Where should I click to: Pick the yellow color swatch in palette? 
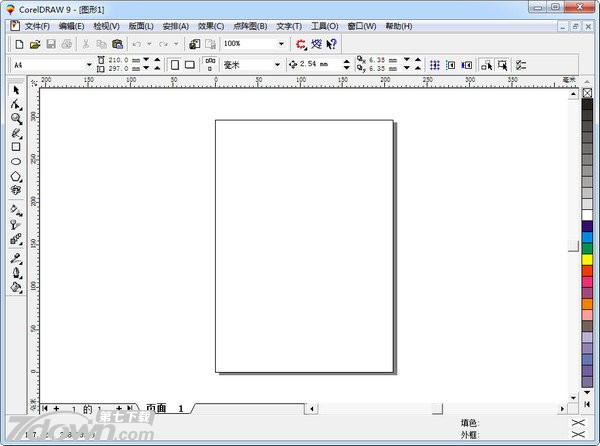pyautogui.click(x=587, y=260)
